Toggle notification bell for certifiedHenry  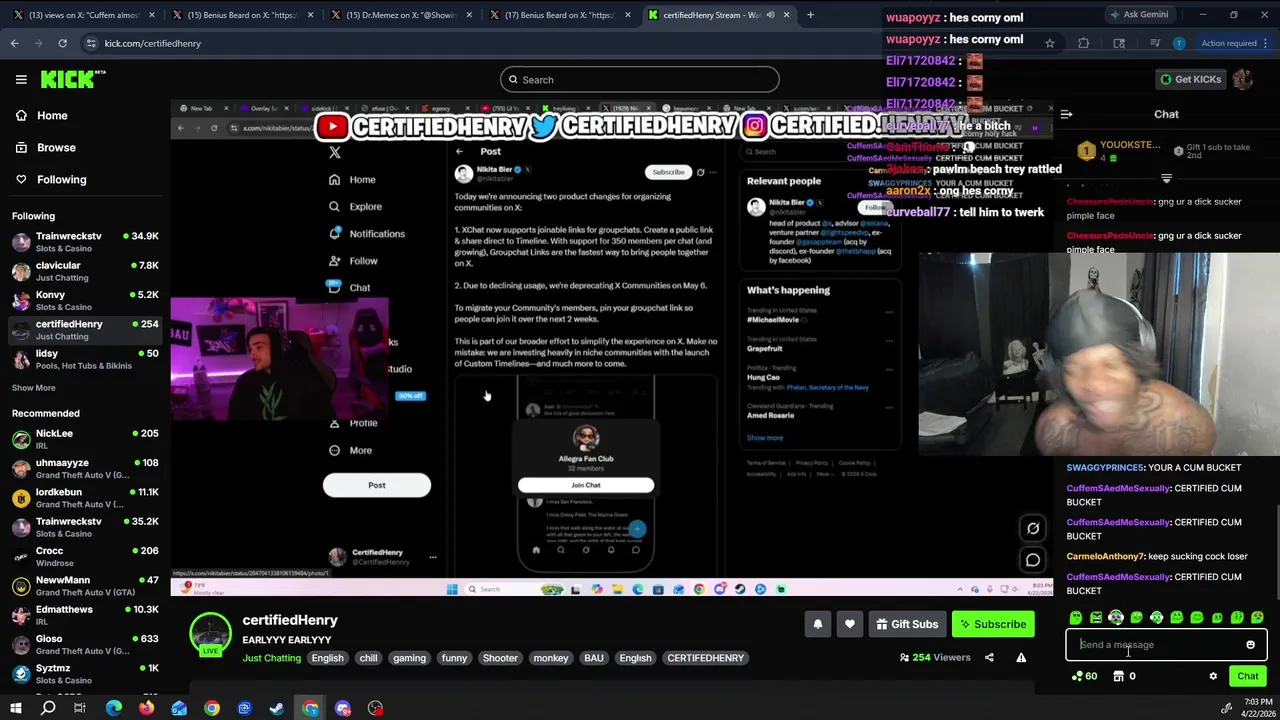pos(818,624)
